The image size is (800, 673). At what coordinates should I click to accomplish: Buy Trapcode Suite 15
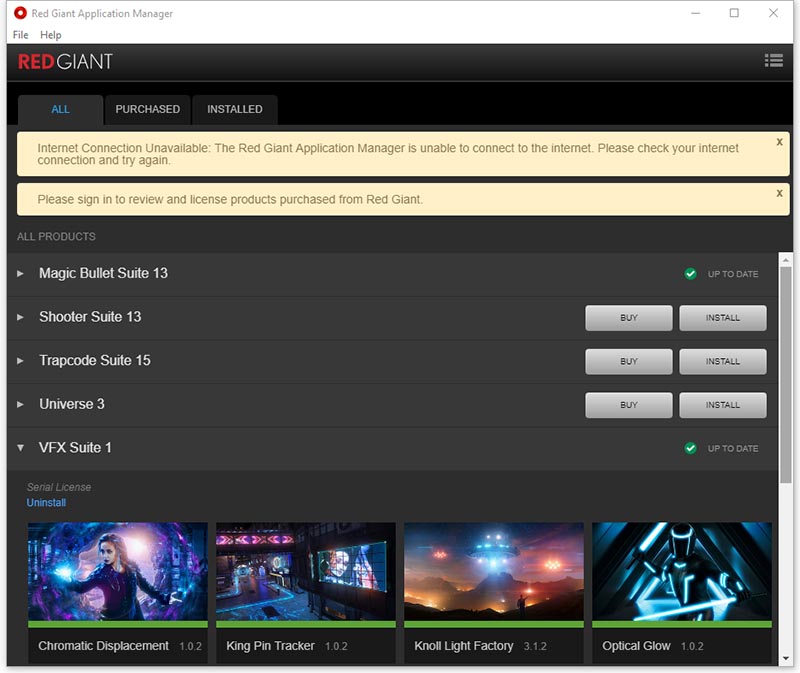tap(629, 361)
